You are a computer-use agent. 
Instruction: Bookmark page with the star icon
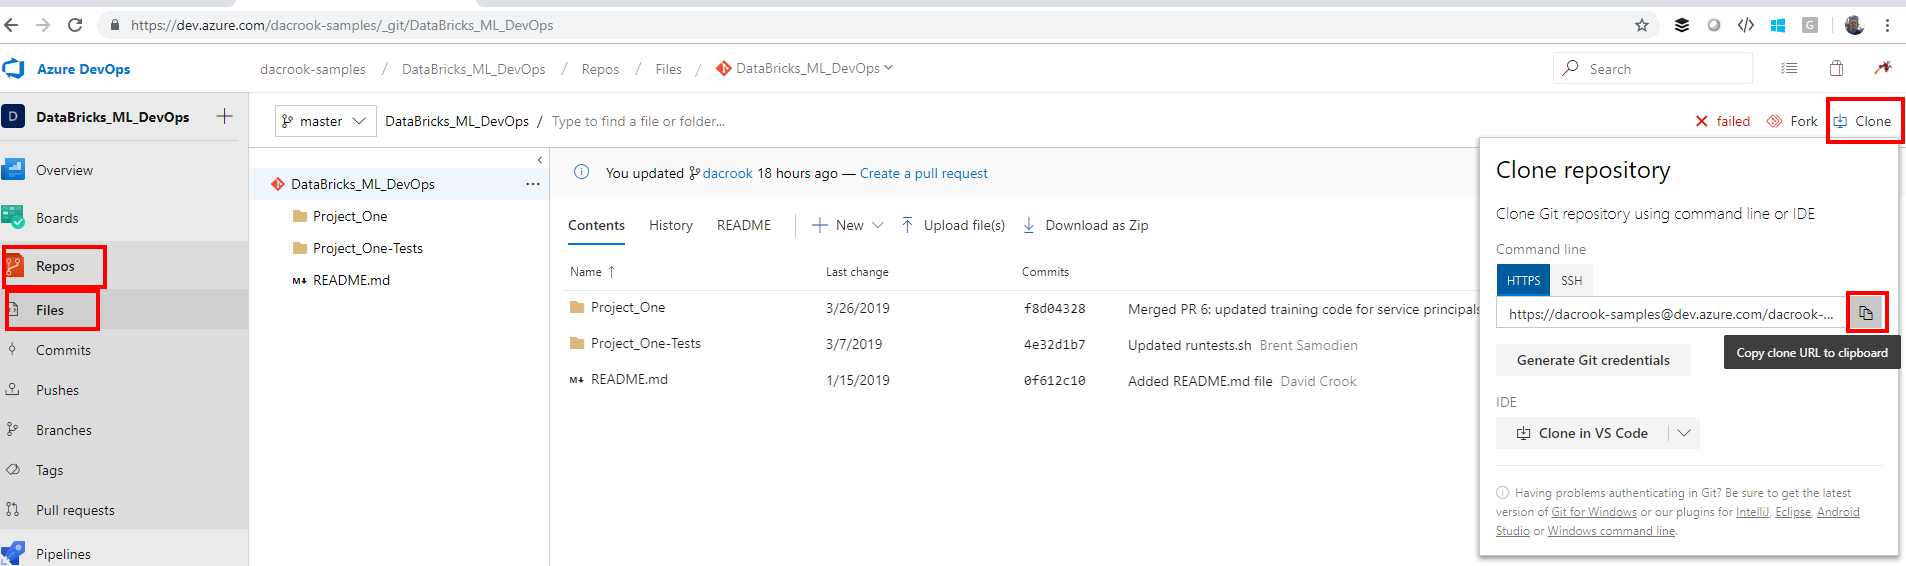[x=1642, y=25]
